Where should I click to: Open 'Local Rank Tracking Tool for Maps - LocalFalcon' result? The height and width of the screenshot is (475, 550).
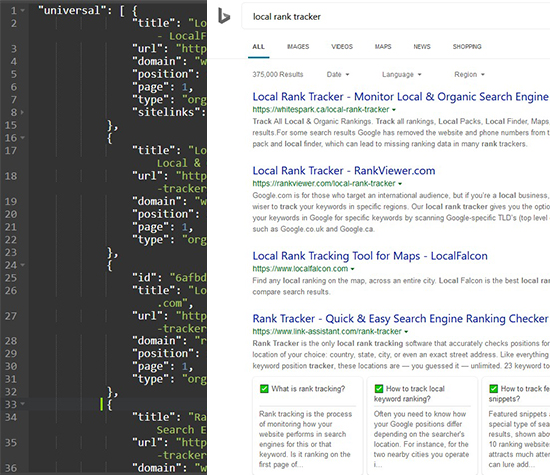point(370,256)
